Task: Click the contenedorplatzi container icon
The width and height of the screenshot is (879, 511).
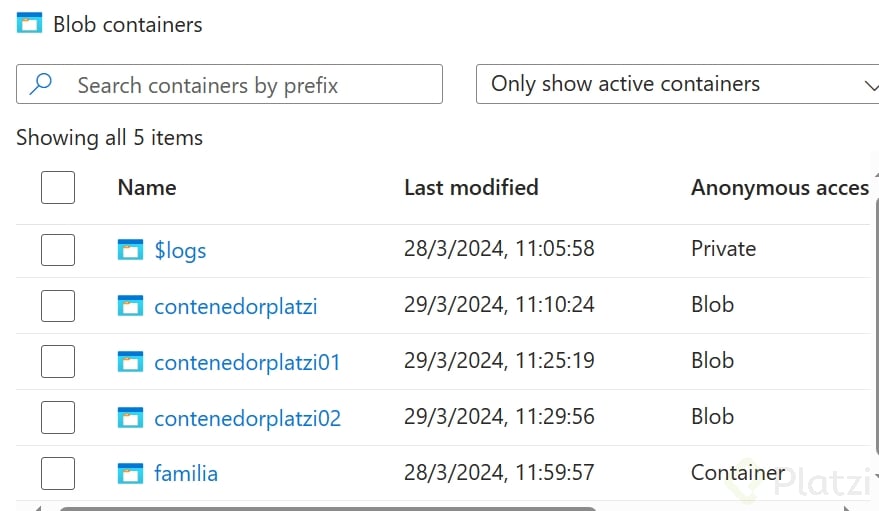Action: 130,305
